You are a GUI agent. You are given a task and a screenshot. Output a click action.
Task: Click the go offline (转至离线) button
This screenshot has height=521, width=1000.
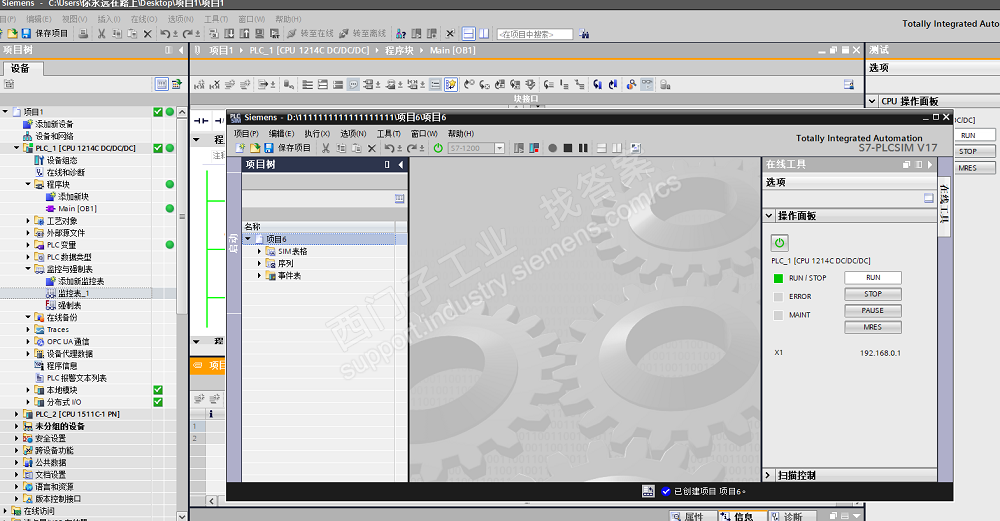[x=363, y=33]
